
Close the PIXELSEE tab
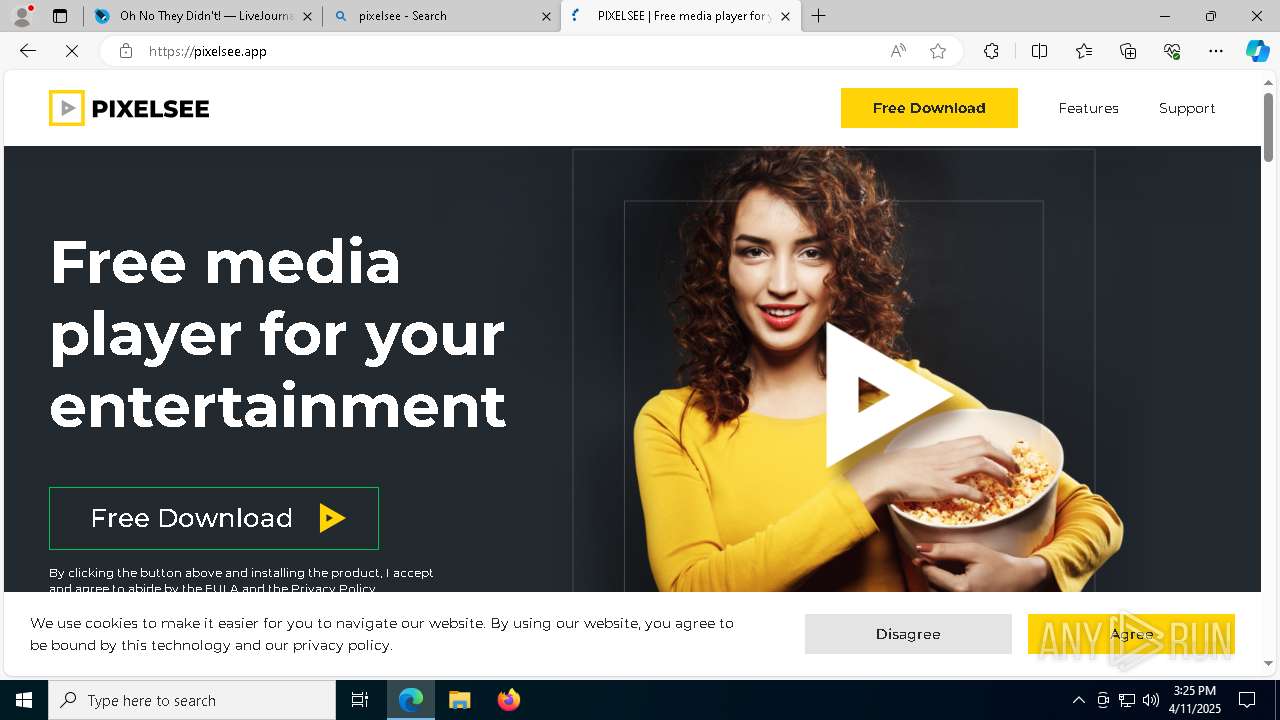[x=785, y=16]
